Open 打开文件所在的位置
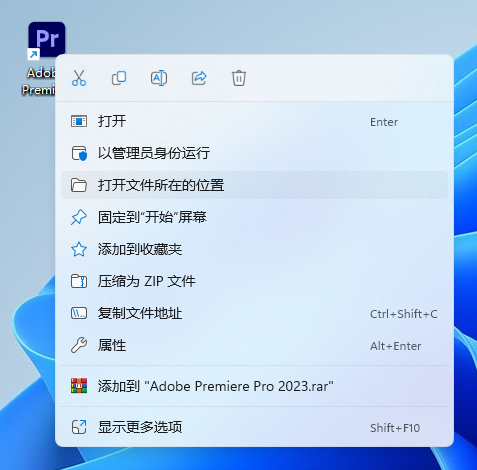Image resolution: width=477 pixels, height=470 pixels. tap(254, 185)
